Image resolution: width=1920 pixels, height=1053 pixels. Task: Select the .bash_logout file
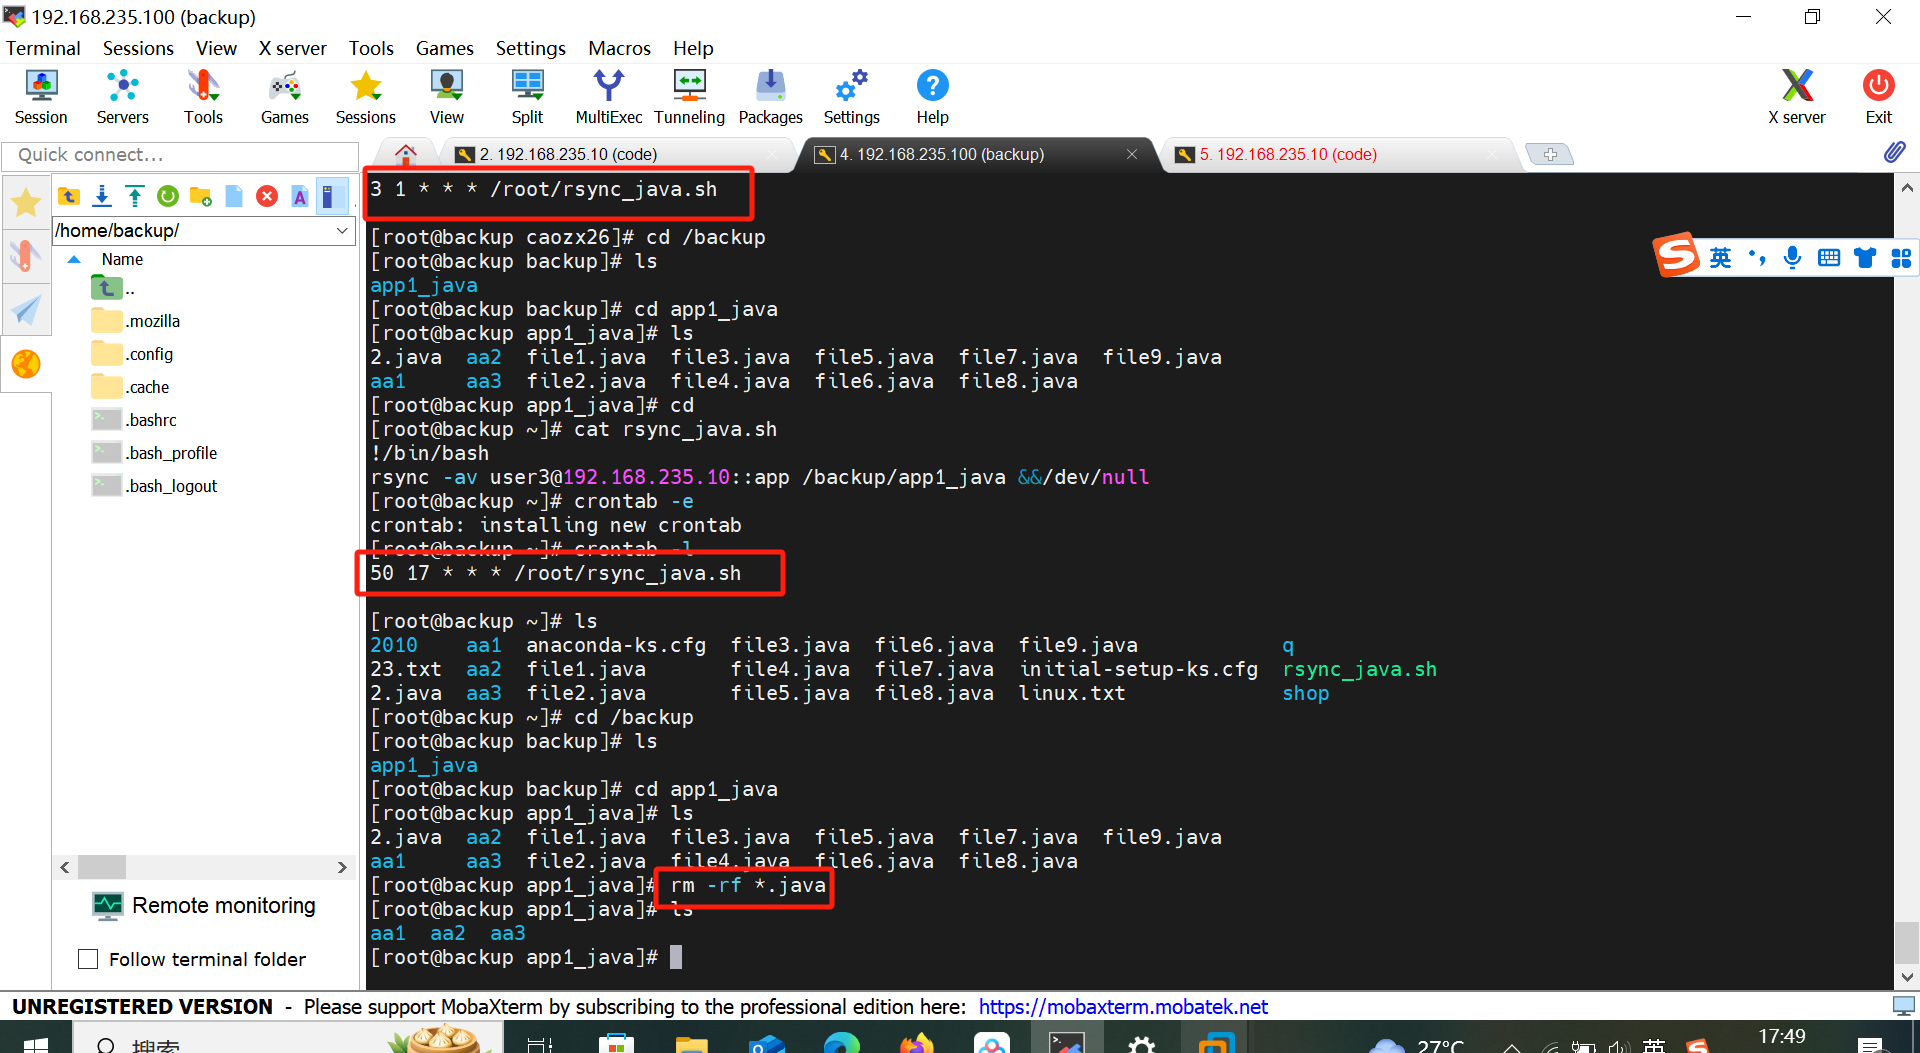154,486
